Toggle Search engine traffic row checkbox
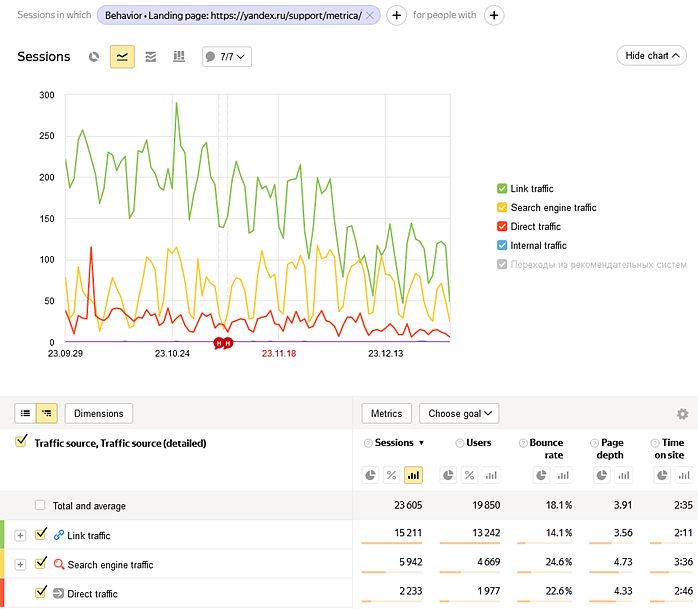 [x=41, y=564]
